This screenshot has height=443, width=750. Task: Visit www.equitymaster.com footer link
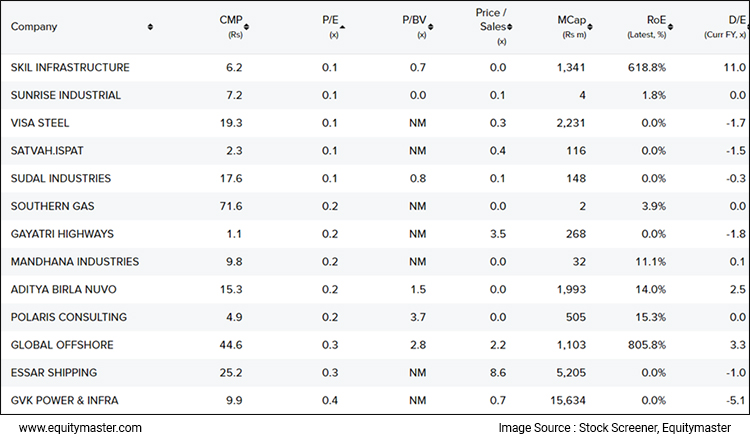[x=81, y=428]
